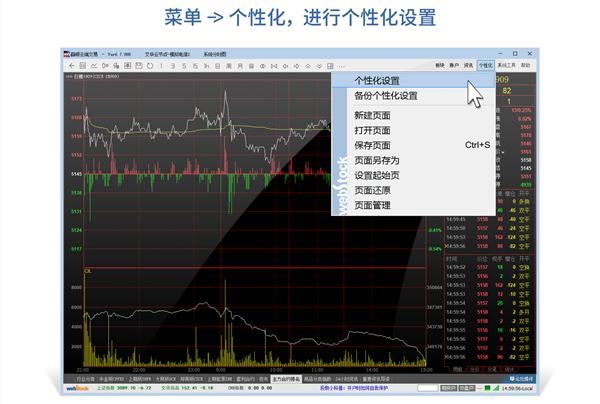Open the 个性化 menu bar item
The height and width of the screenshot is (404, 600).
click(x=485, y=63)
